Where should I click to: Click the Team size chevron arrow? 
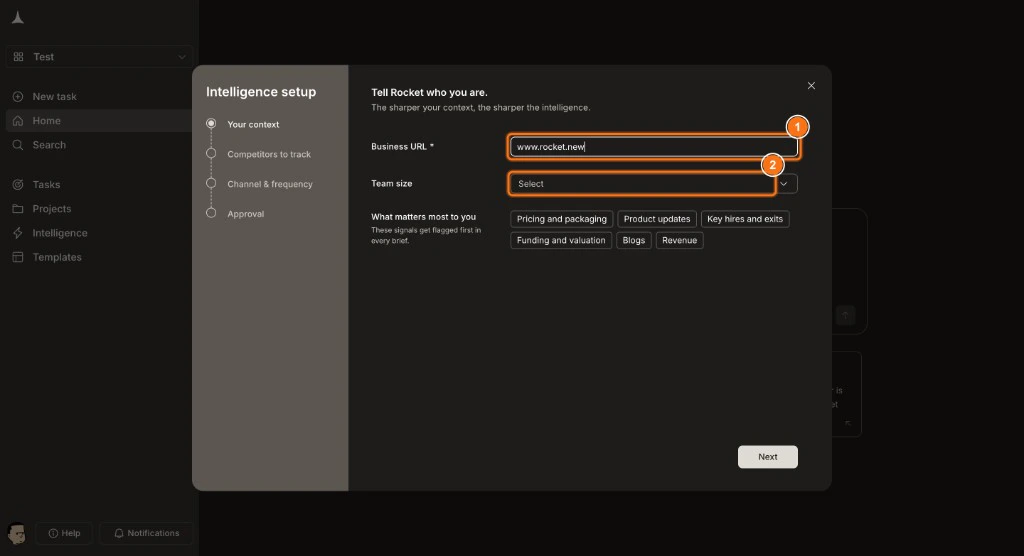784,184
